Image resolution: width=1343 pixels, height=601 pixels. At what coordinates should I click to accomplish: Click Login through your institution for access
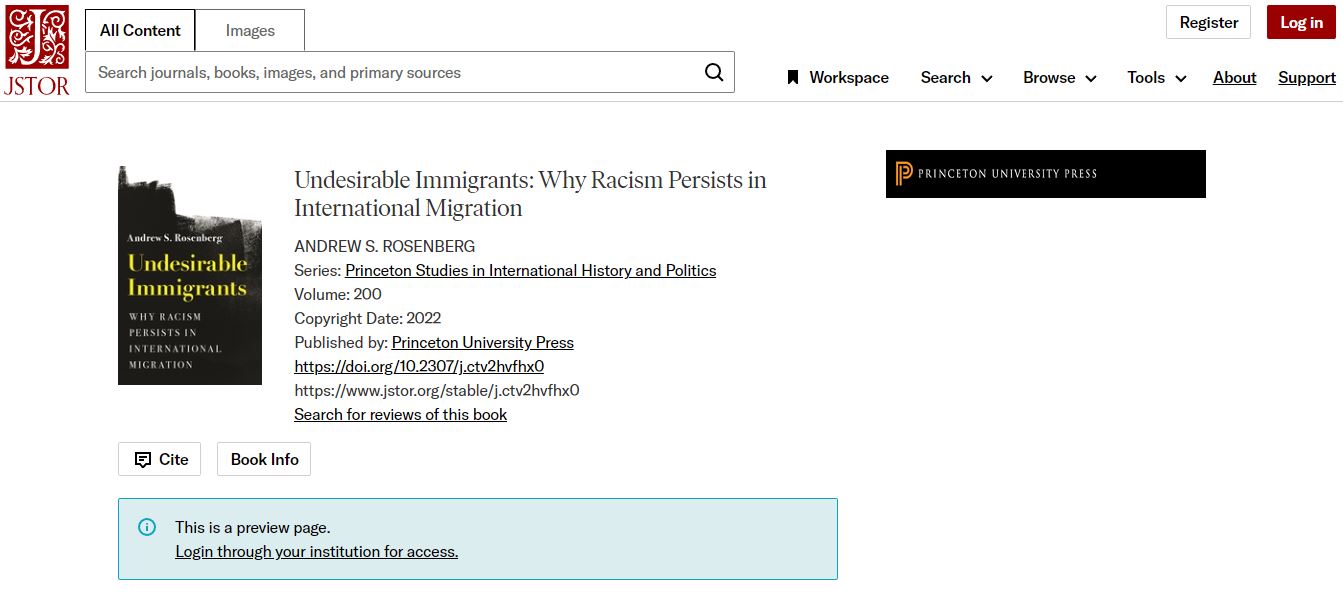click(x=317, y=551)
